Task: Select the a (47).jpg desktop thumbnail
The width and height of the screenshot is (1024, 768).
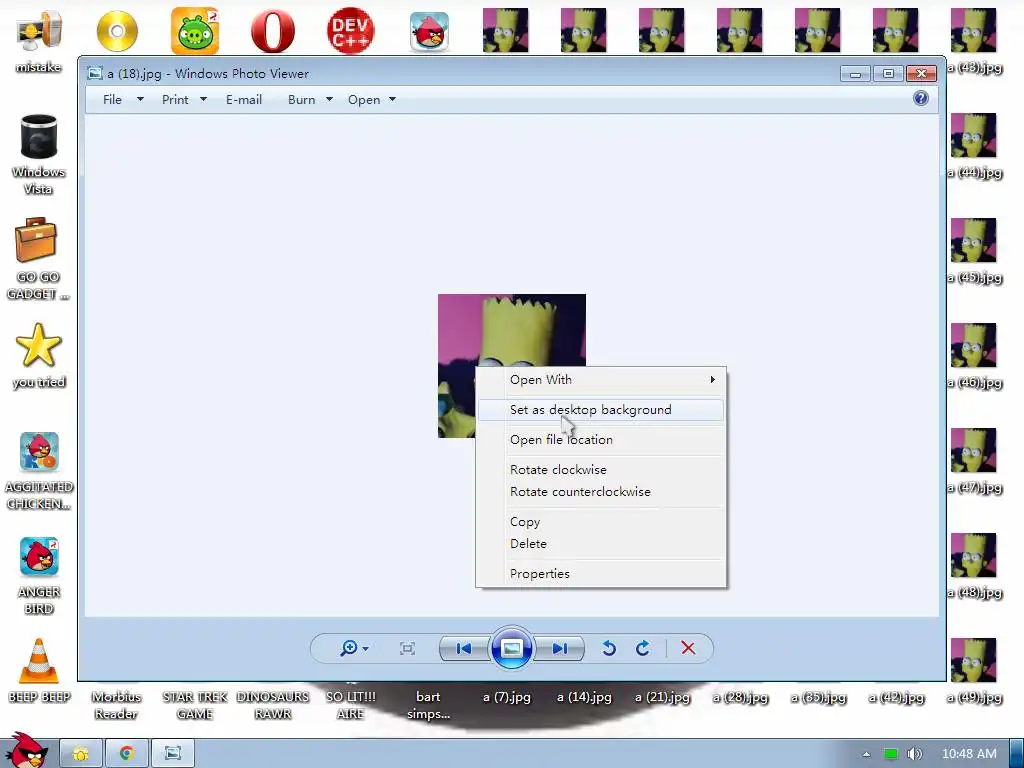Action: (x=974, y=451)
